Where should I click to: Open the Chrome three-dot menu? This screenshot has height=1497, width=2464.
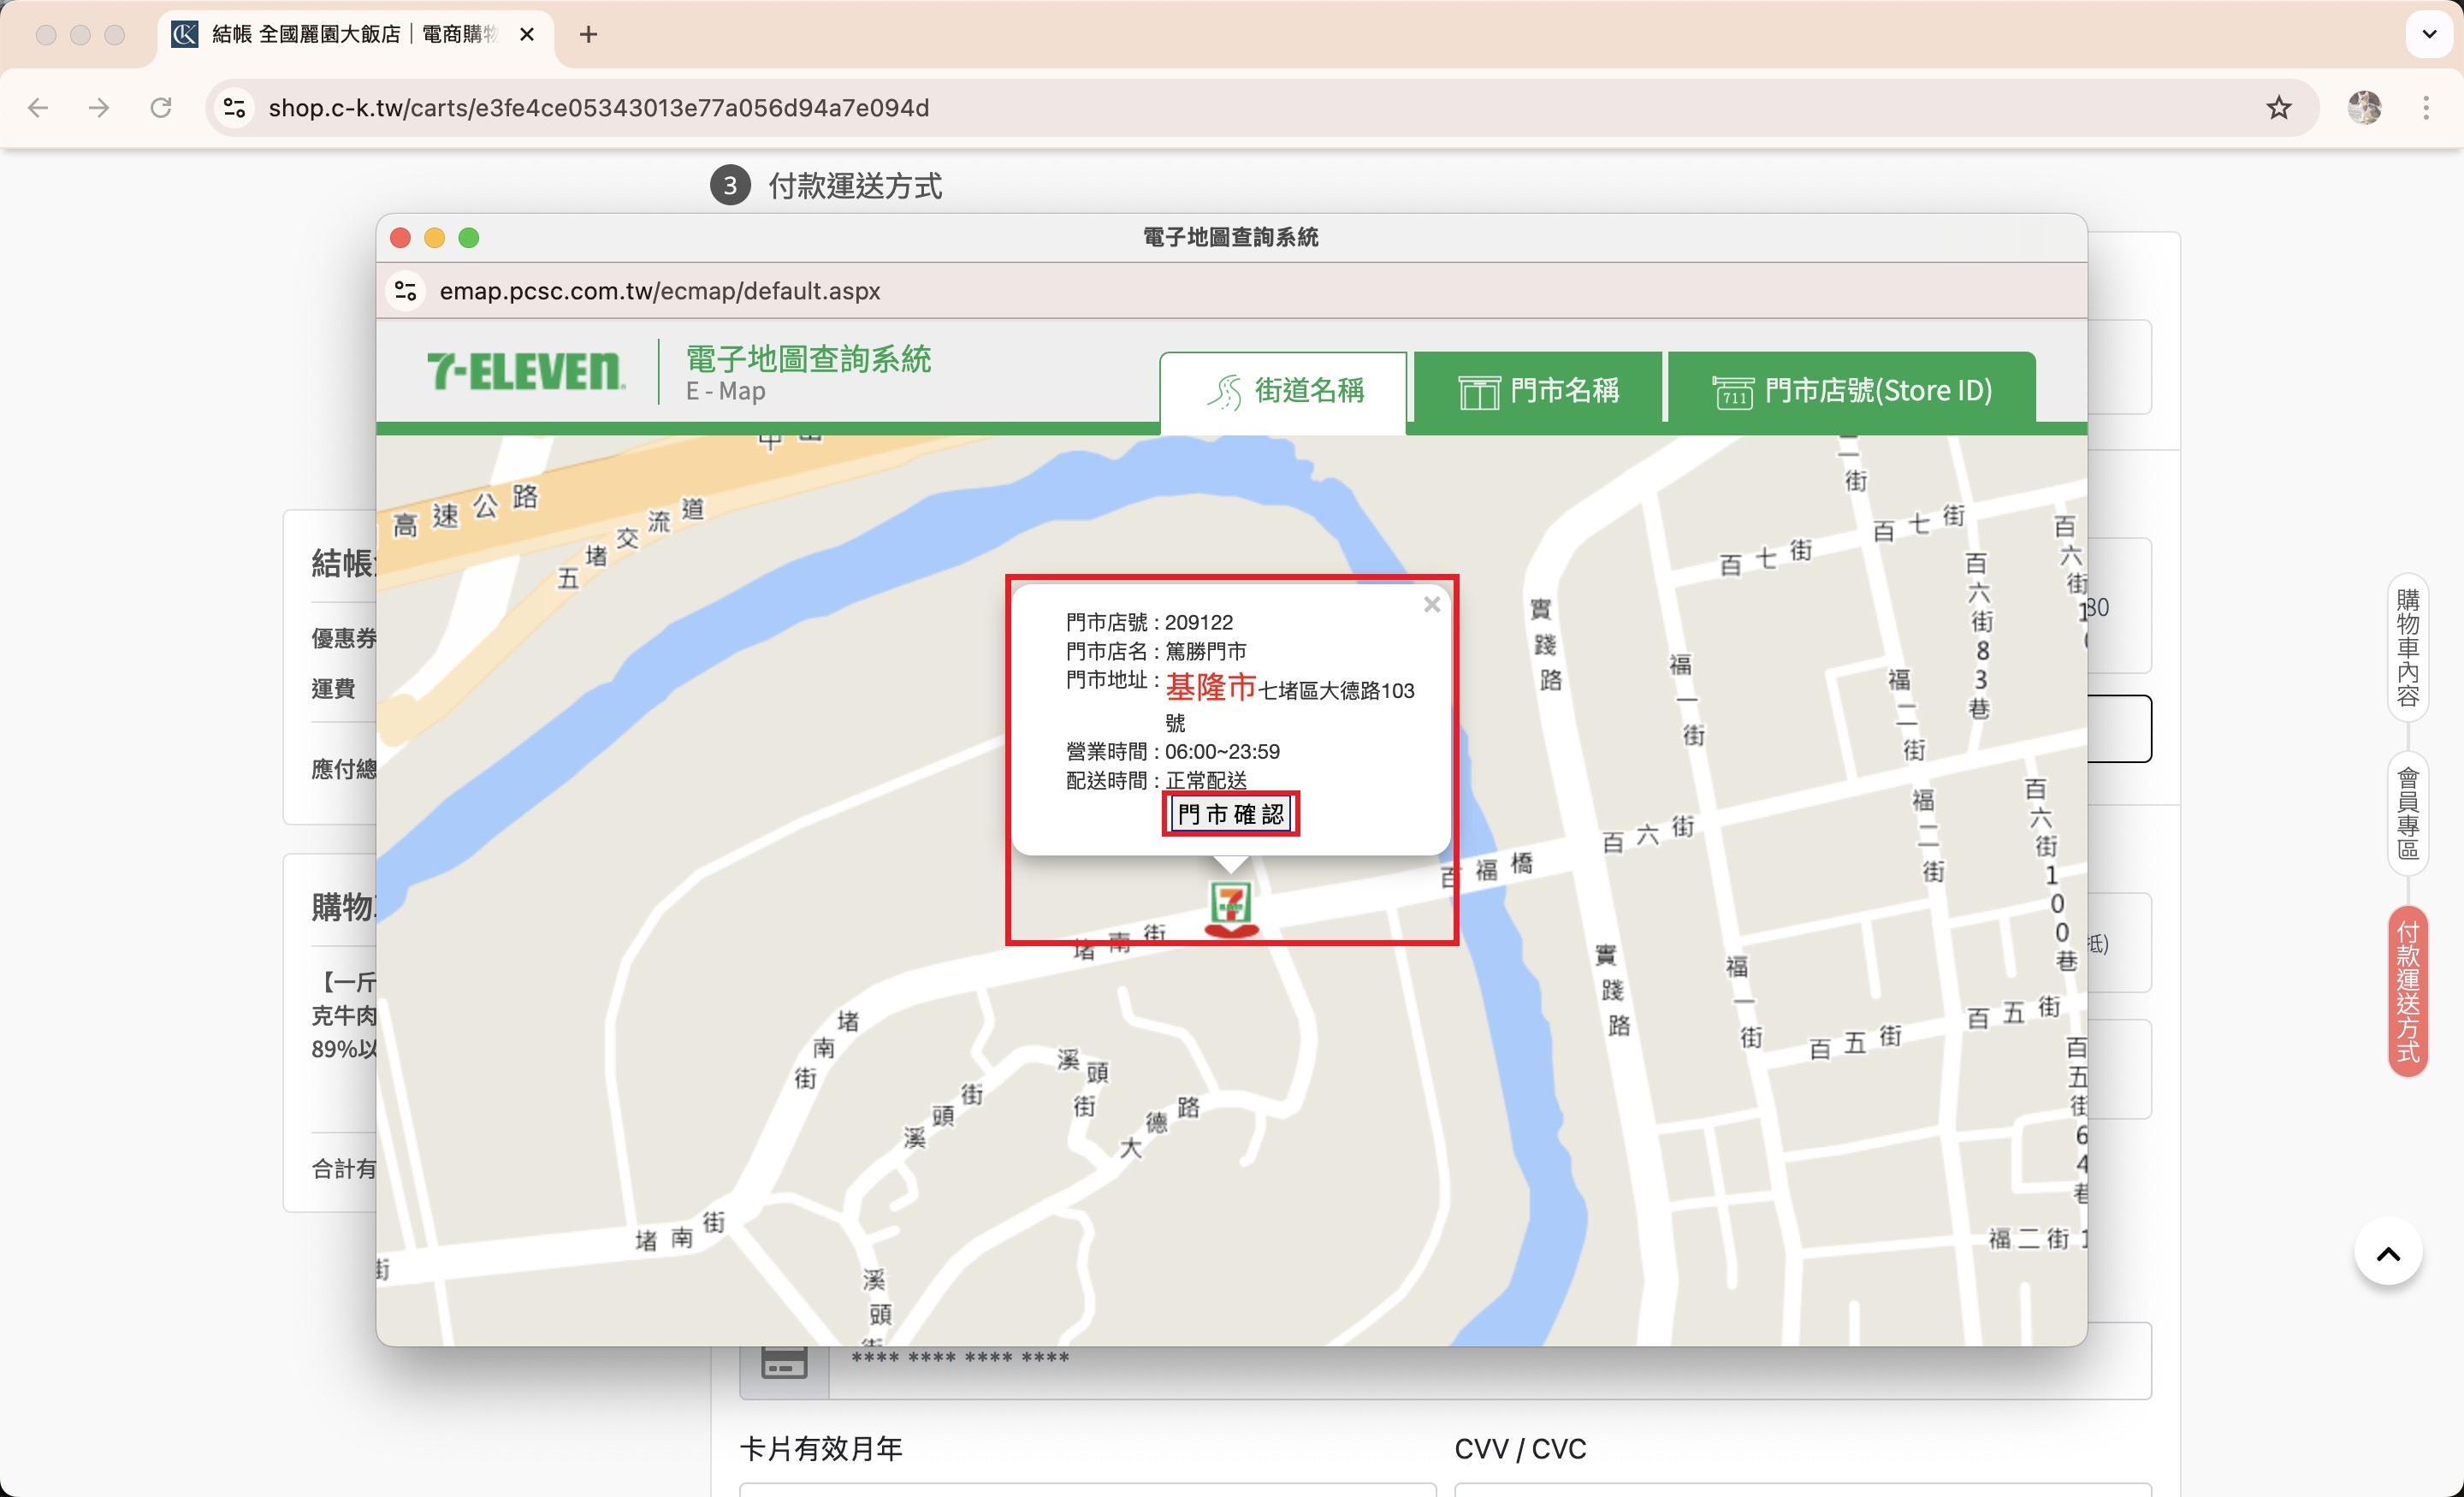[x=2426, y=107]
